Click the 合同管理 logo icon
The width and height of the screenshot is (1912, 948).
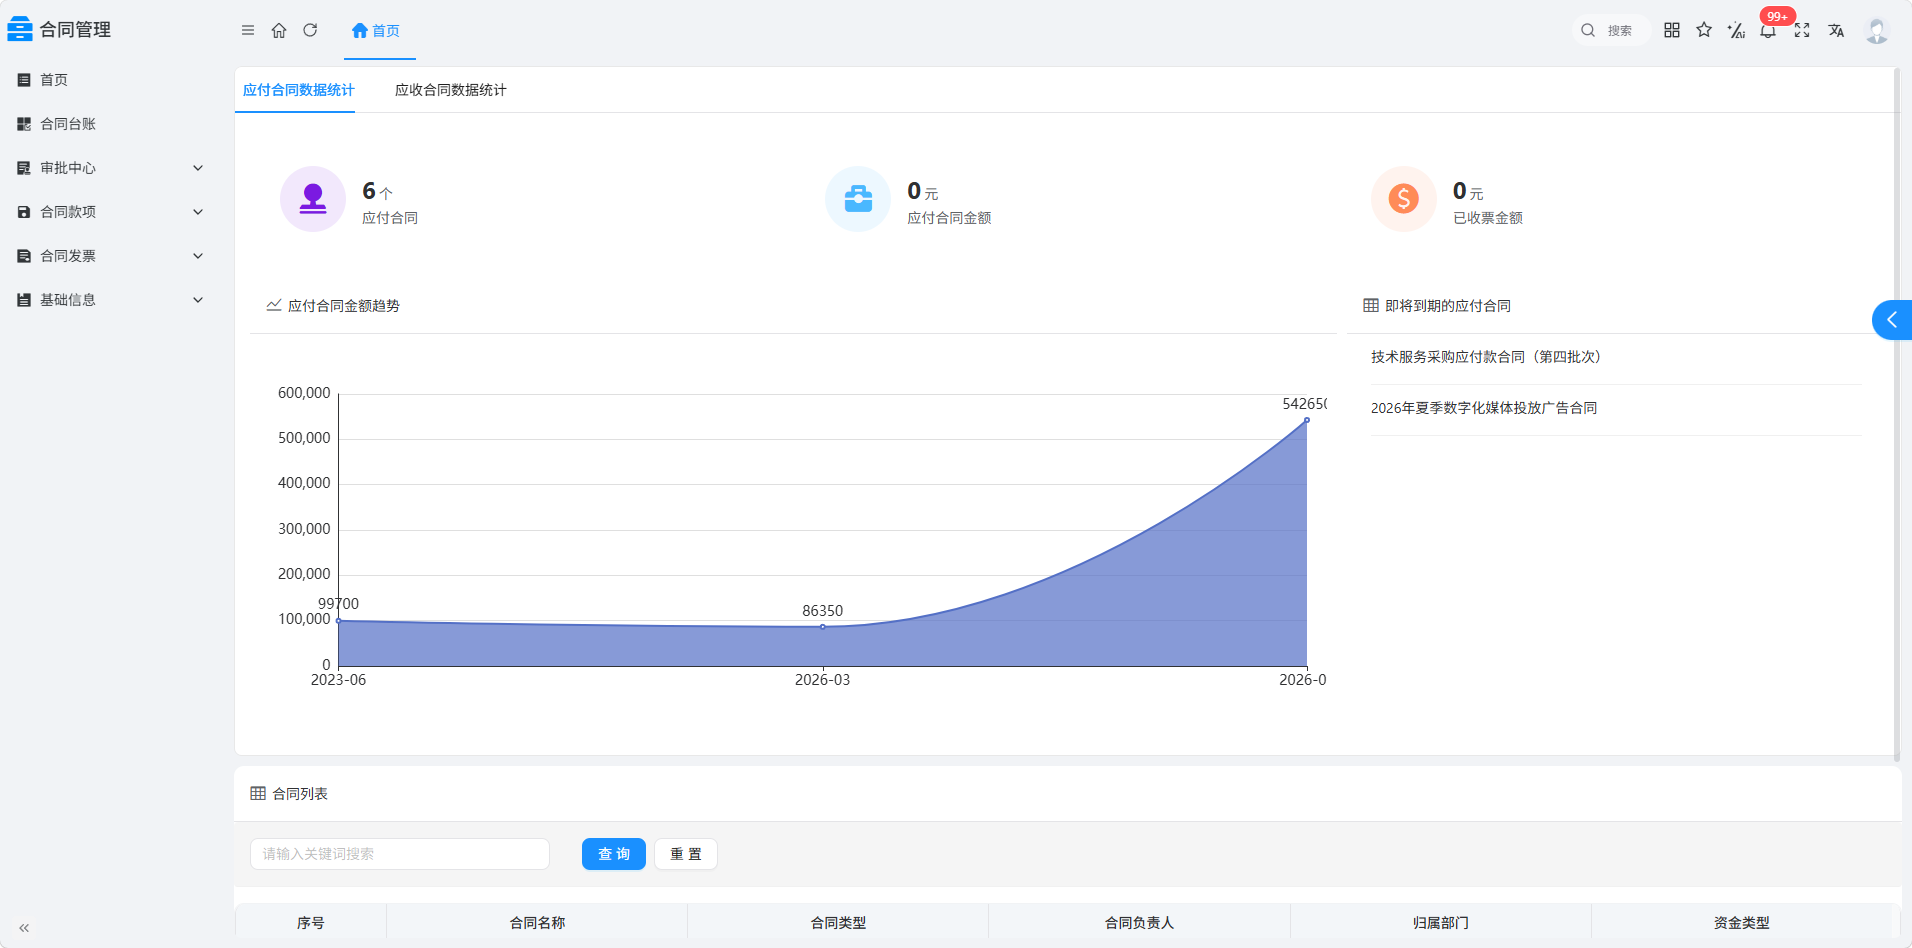[20, 30]
